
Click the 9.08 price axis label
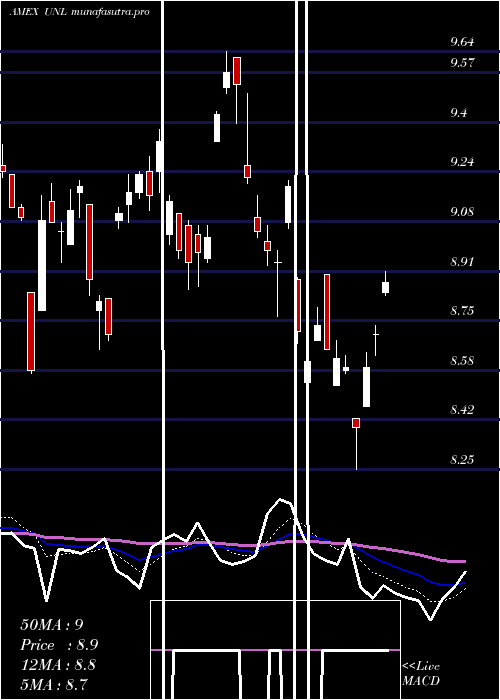pos(462,212)
